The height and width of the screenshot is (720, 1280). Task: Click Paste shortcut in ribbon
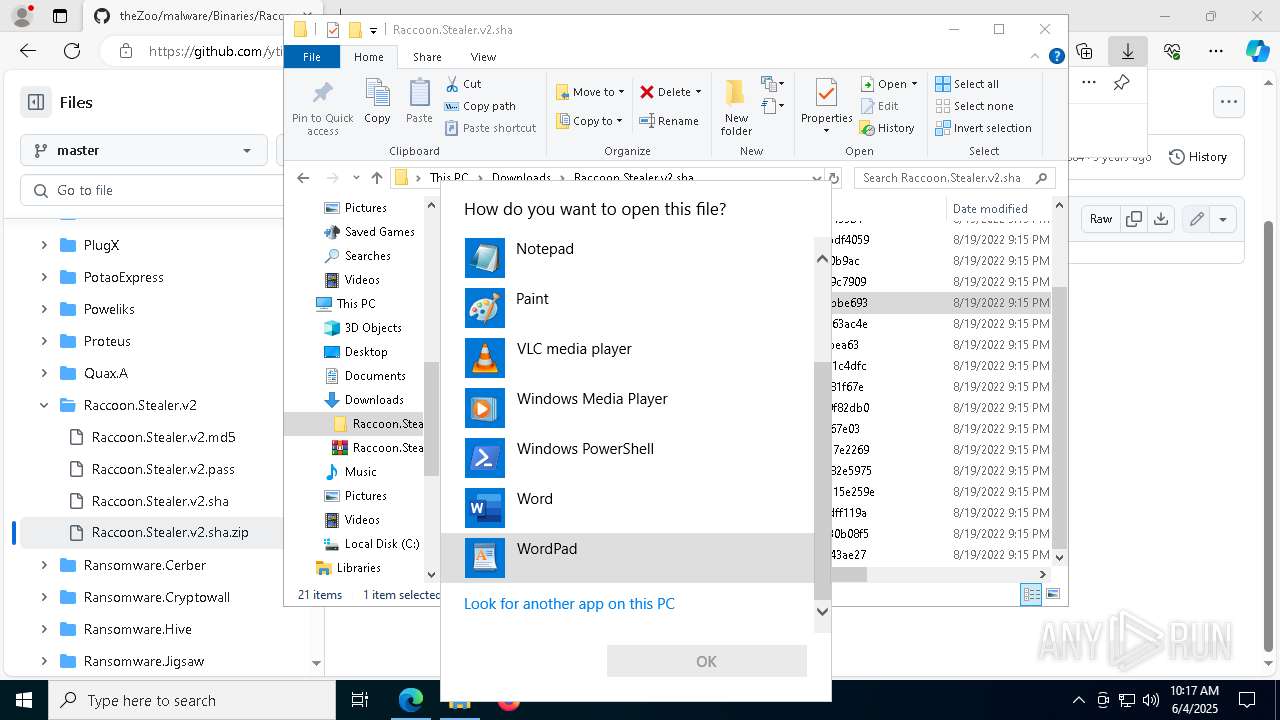[x=490, y=128]
